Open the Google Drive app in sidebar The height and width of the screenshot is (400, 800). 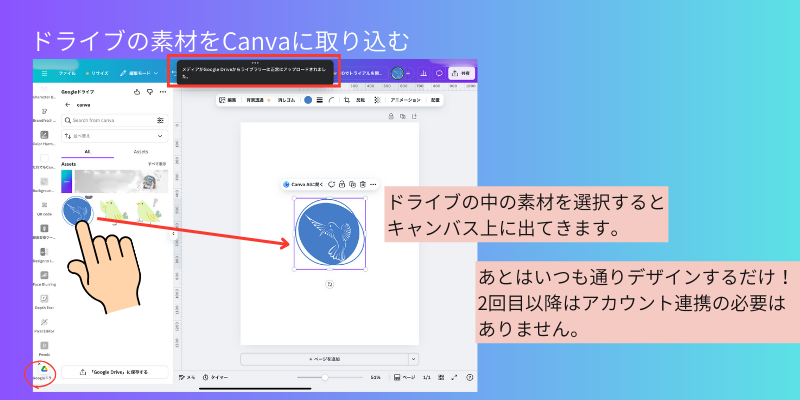[x=44, y=372]
